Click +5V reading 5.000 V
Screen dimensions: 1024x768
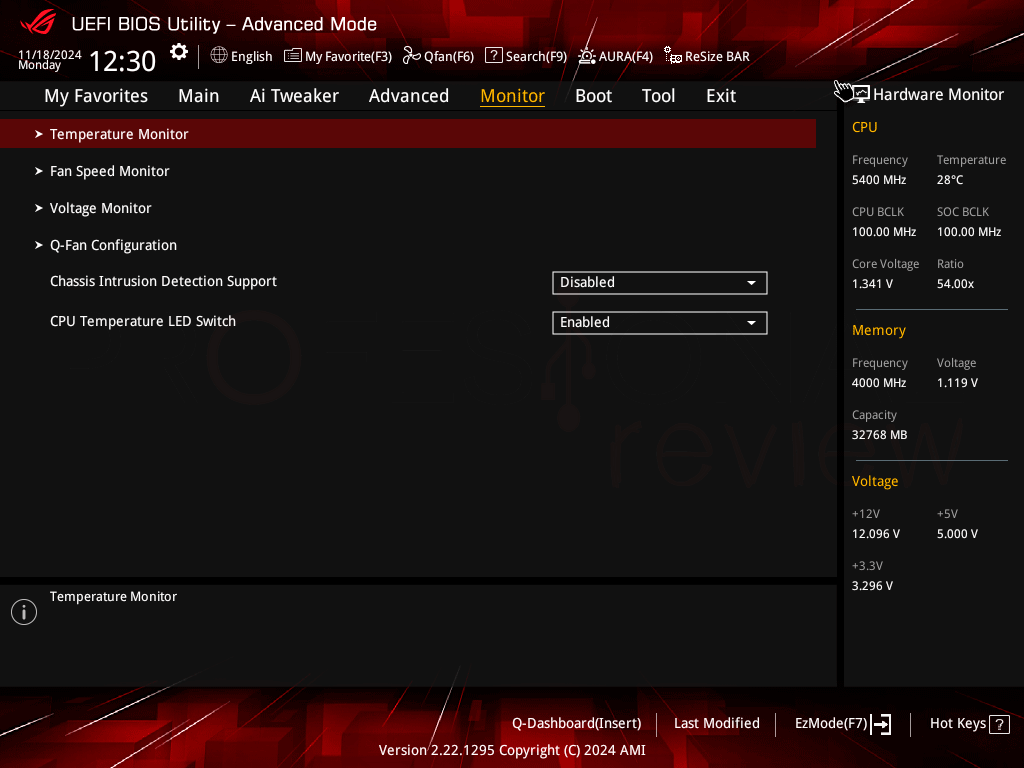(x=957, y=534)
